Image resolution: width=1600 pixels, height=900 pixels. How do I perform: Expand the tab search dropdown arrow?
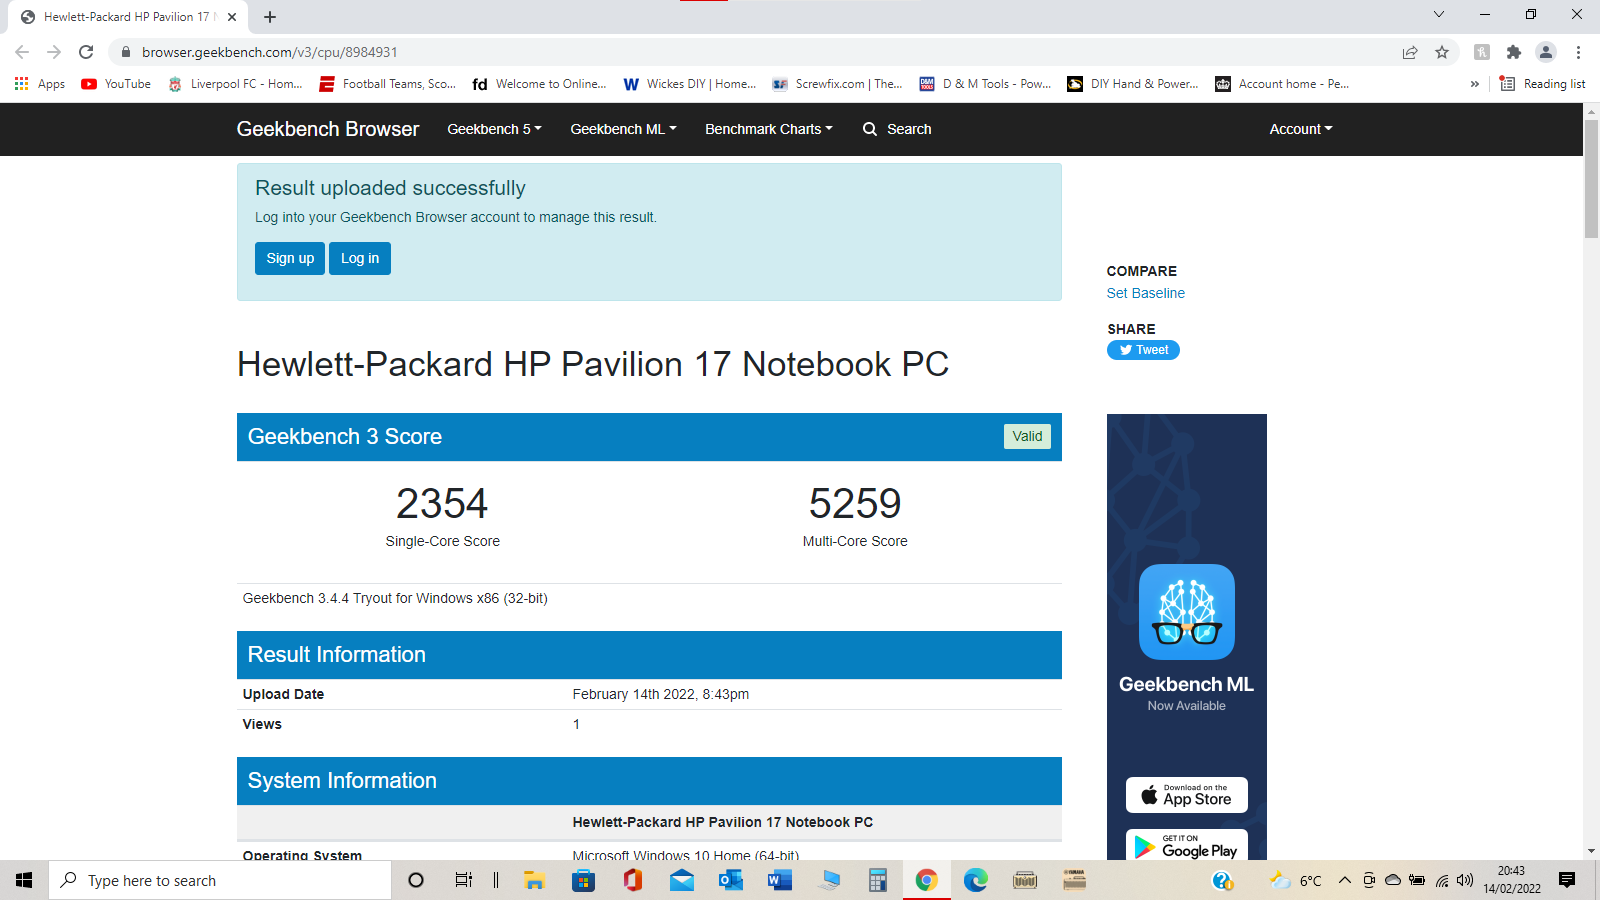pyautogui.click(x=1439, y=14)
